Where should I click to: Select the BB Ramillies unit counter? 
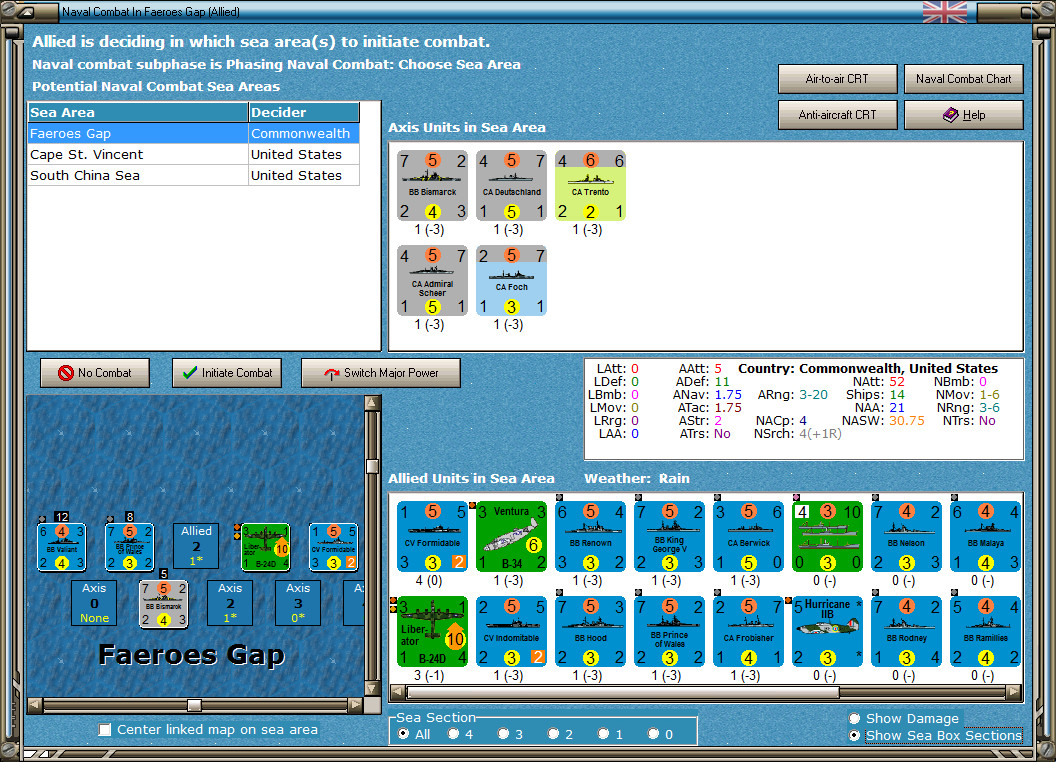pos(986,631)
